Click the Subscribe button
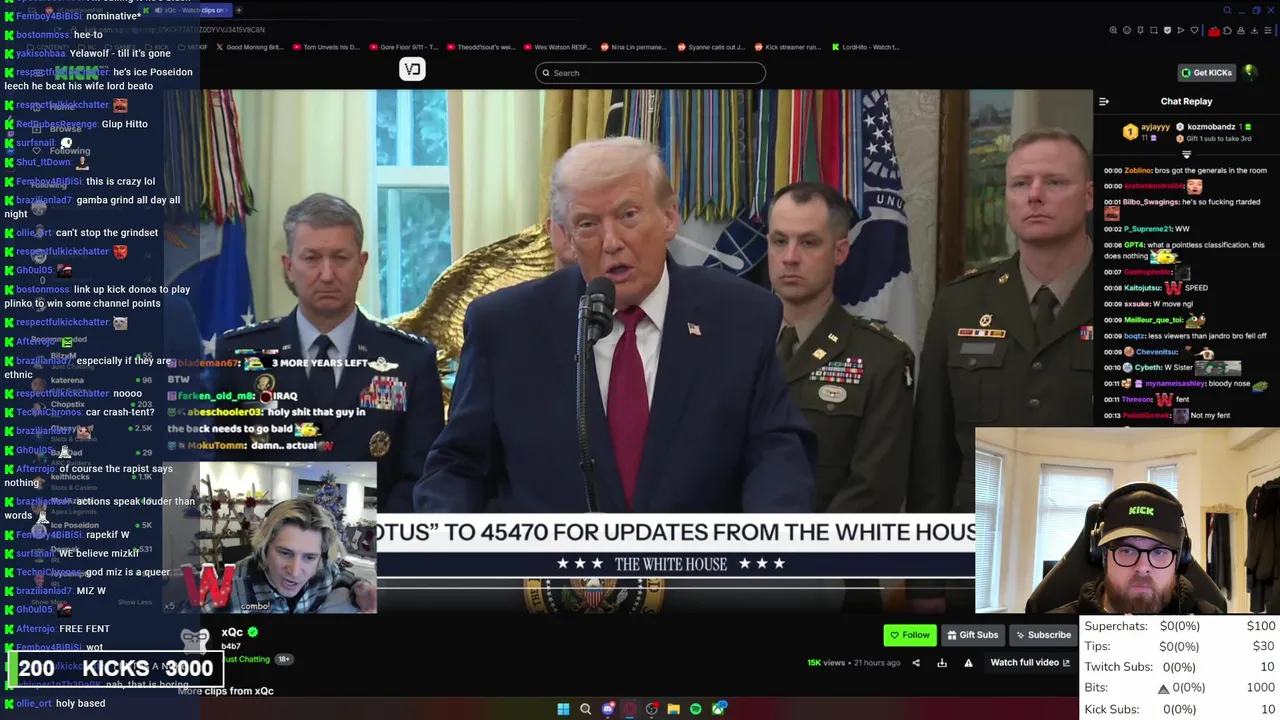This screenshot has width=1280, height=720. pos(1043,635)
